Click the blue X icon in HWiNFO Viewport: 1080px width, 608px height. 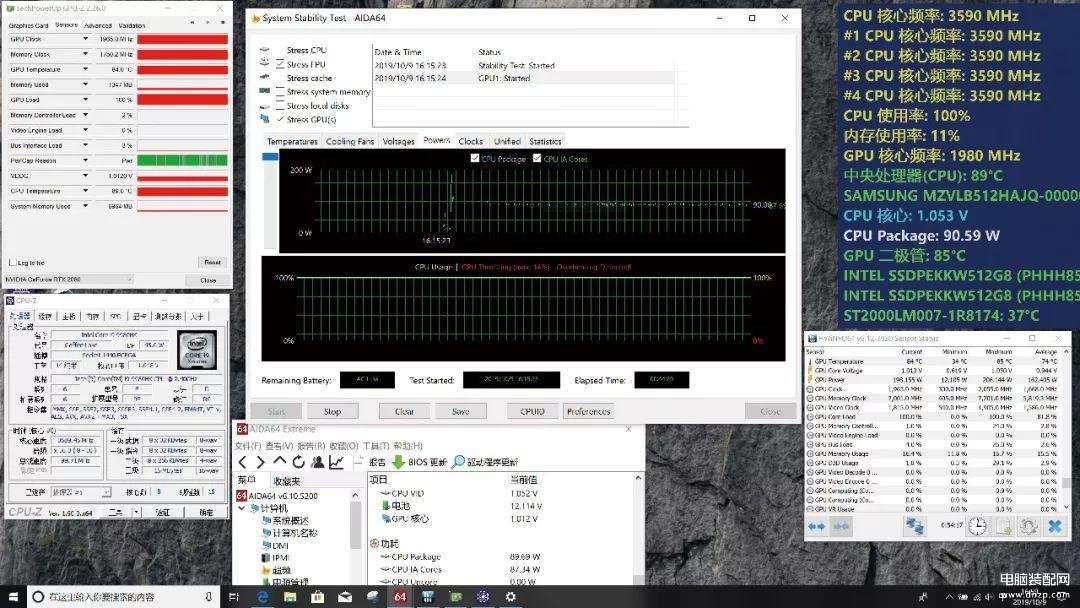click(x=1055, y=527)
